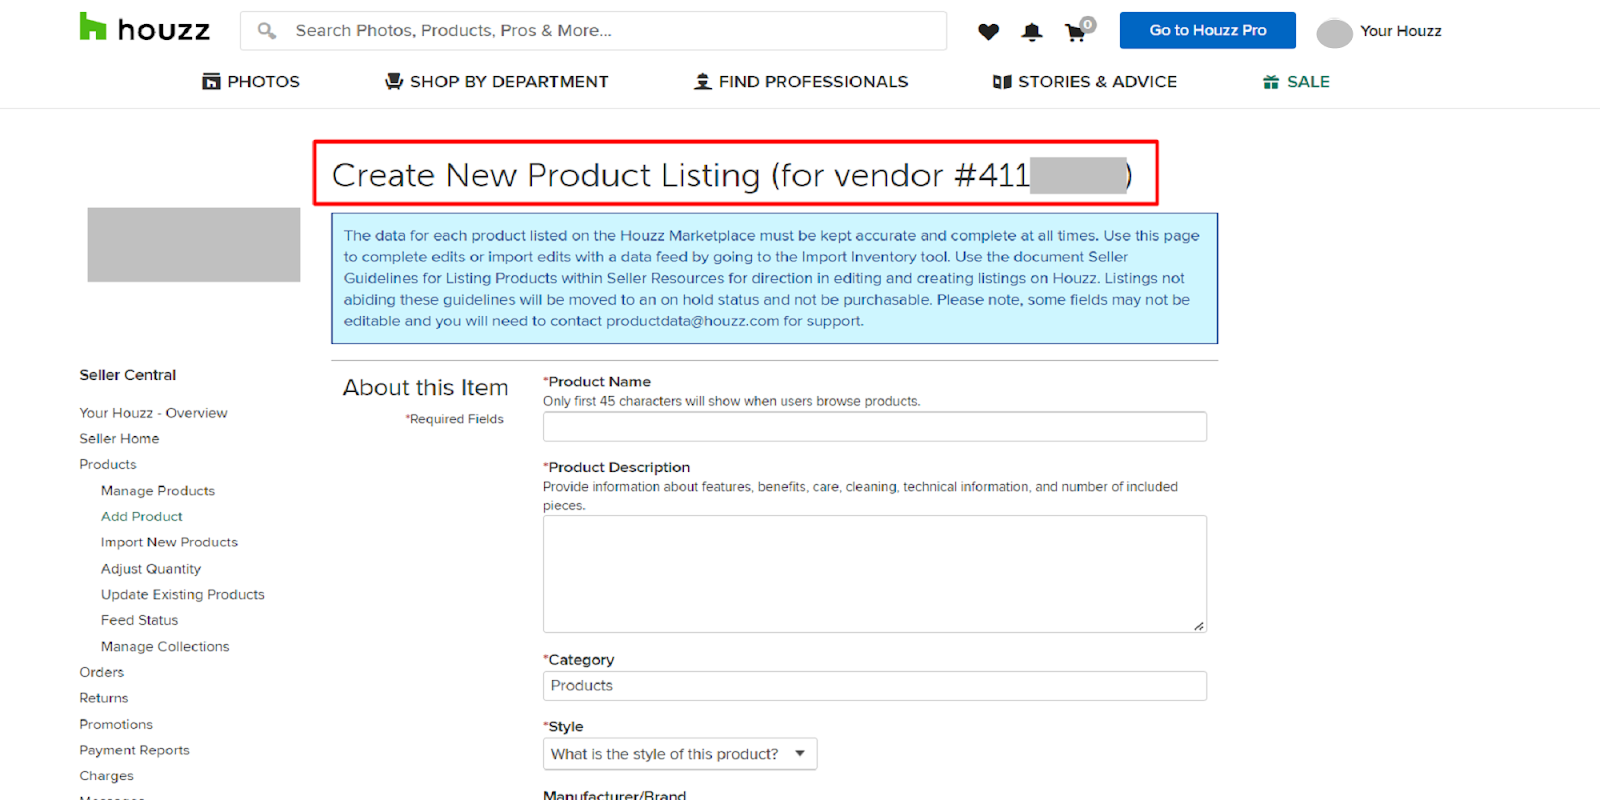
Task: Click the Create New Product Listing title
Action: [732, 175]
